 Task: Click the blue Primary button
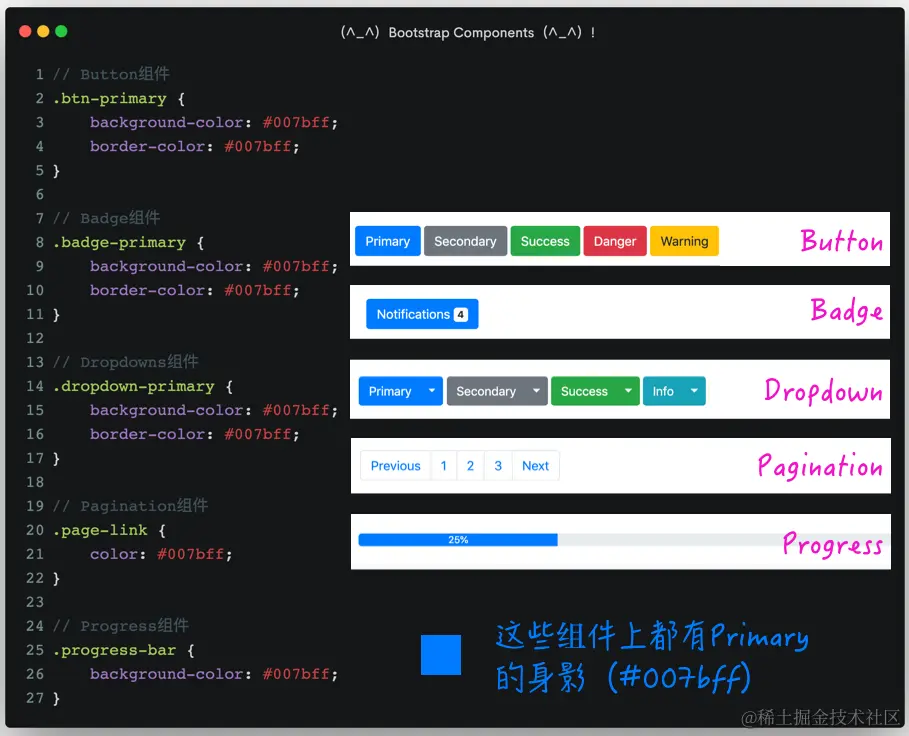388,241
